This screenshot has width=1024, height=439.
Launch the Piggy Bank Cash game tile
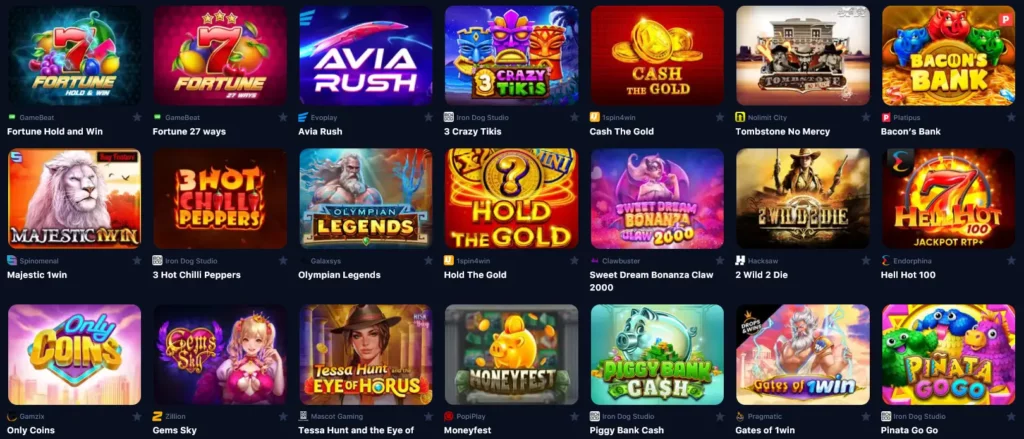[657, 355]
